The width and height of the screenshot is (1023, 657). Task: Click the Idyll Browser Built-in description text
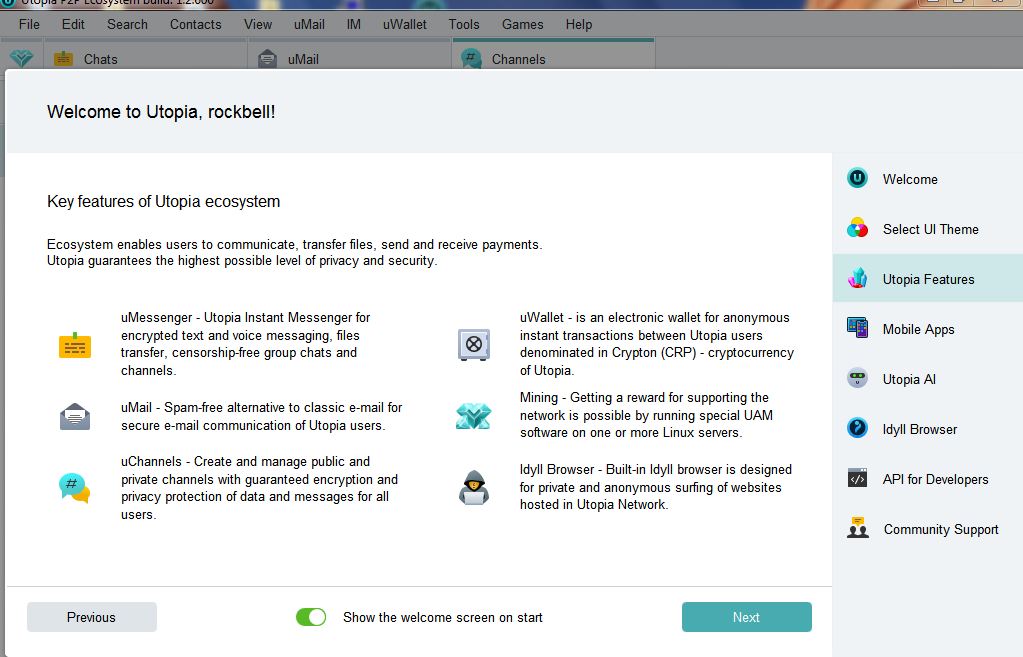[656, 487]
